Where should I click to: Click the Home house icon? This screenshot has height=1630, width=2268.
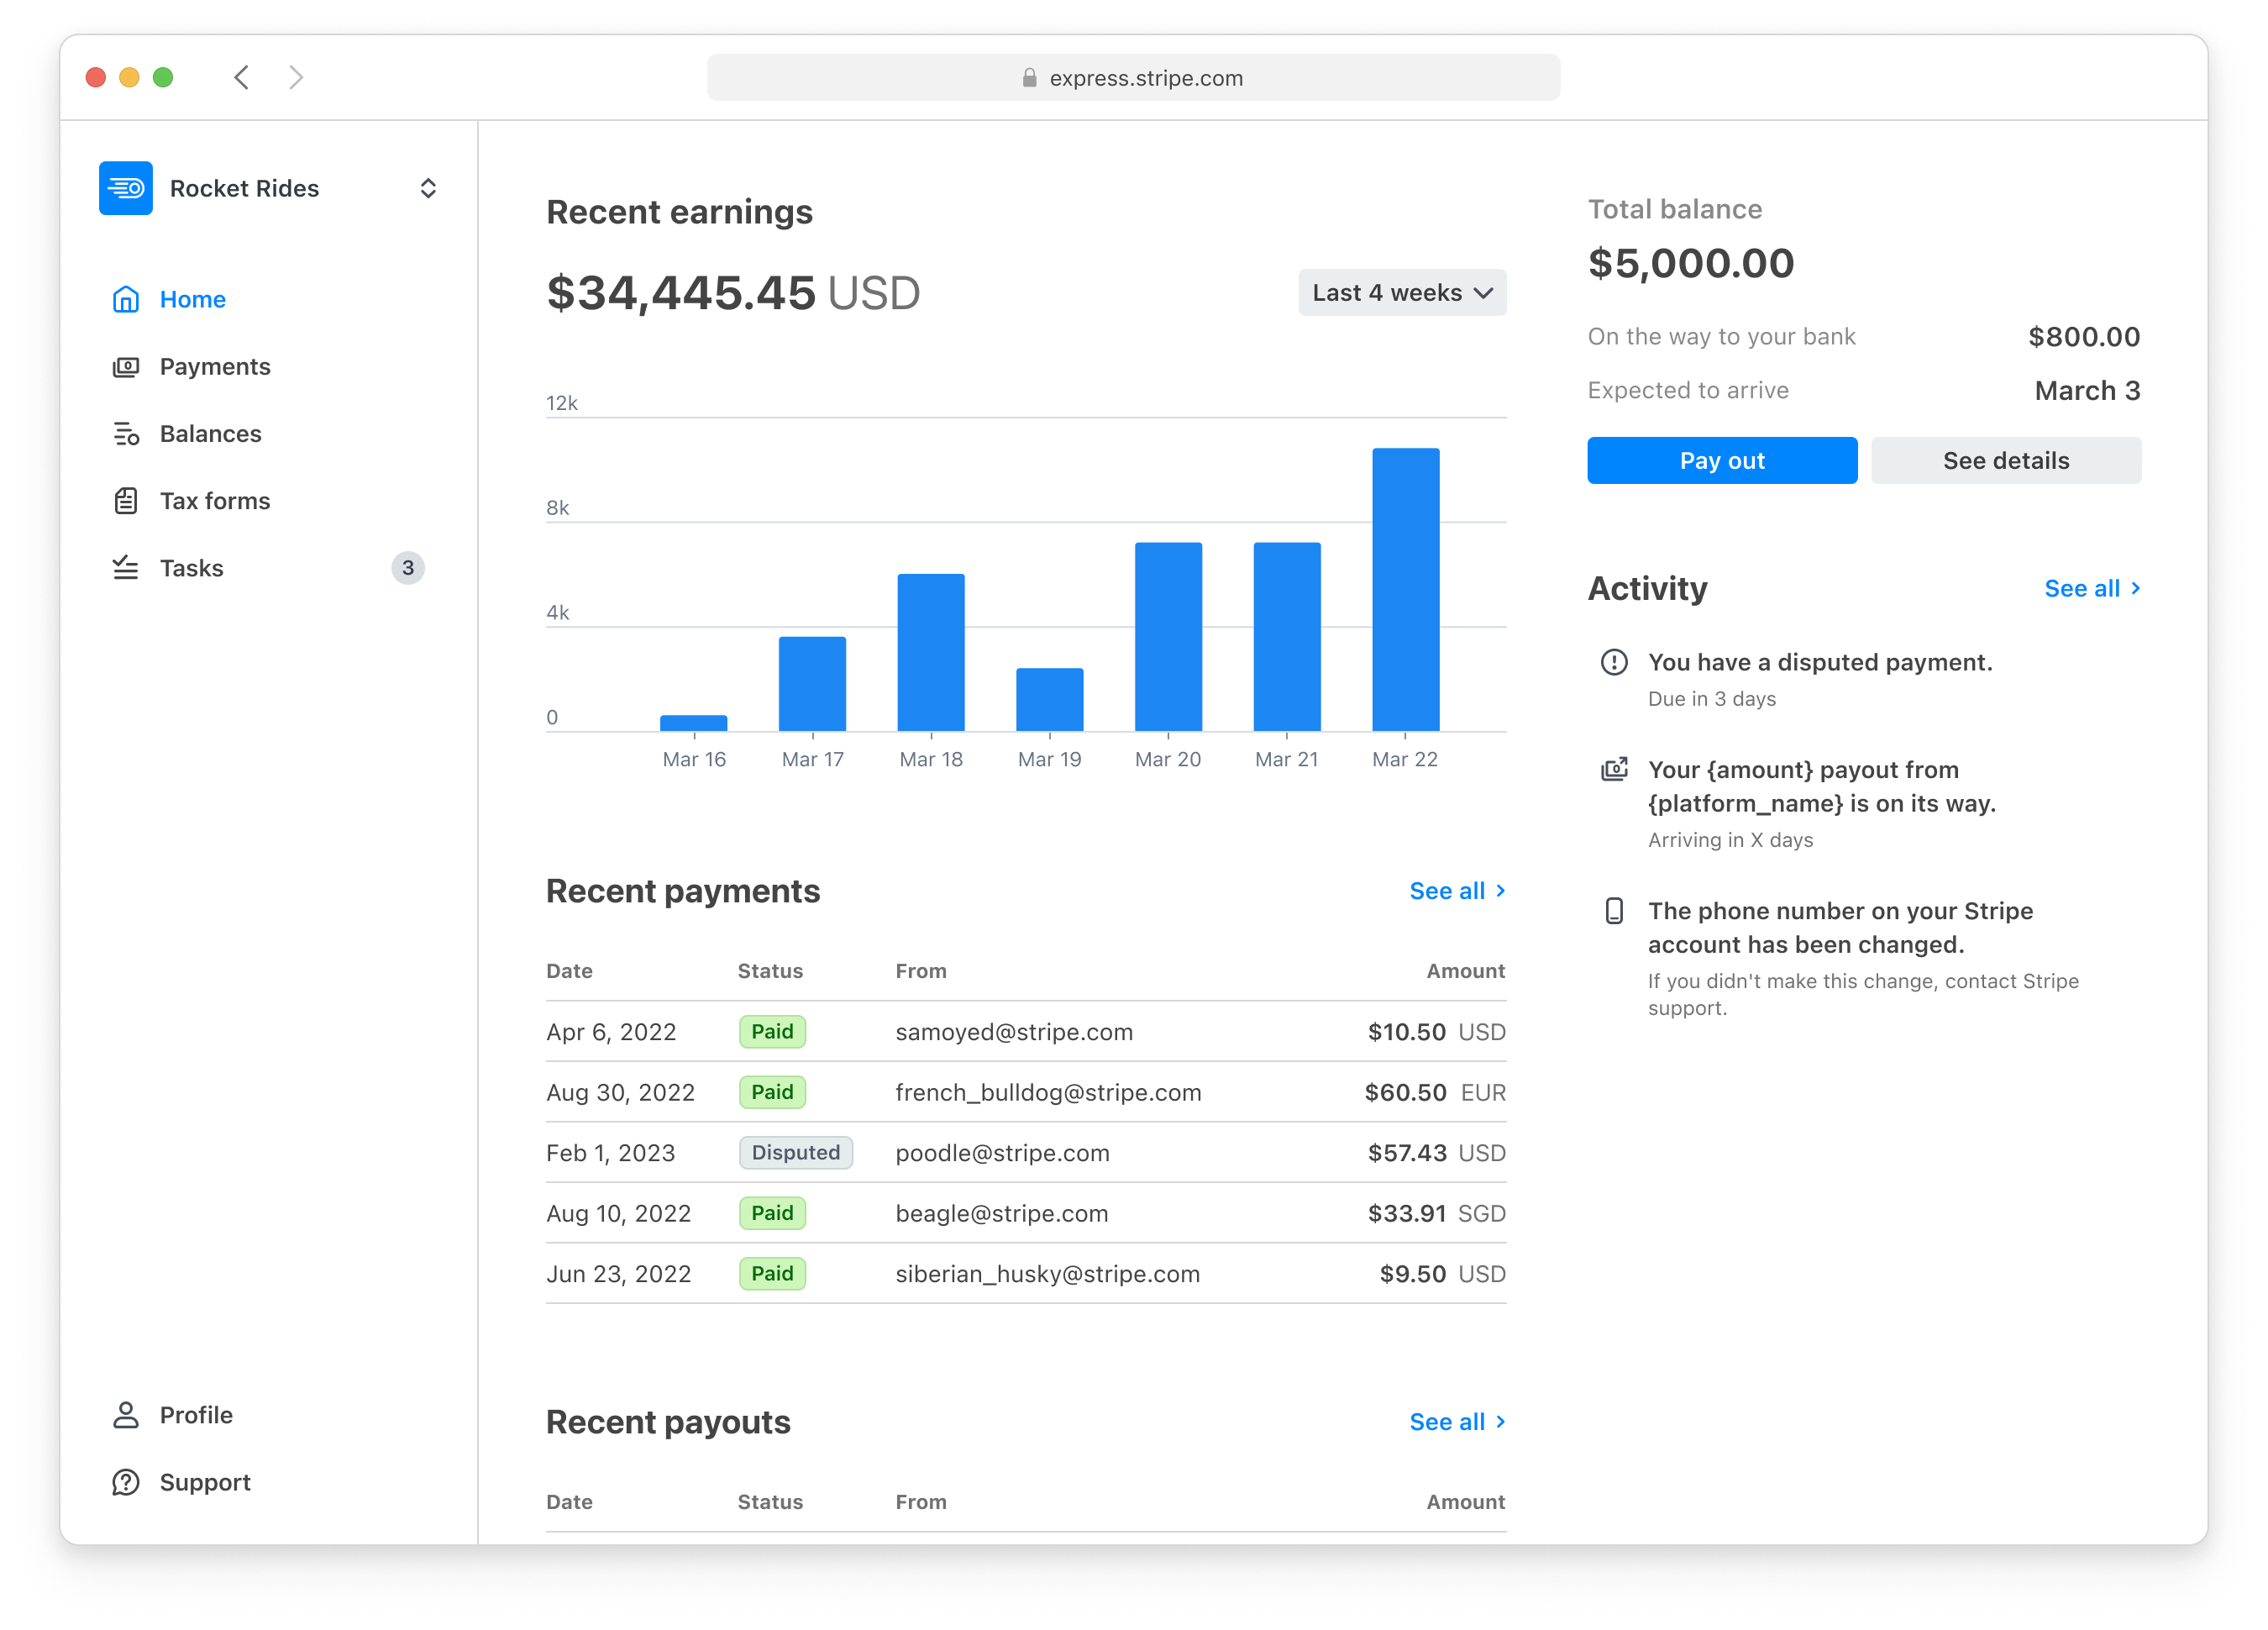point(125,299)
